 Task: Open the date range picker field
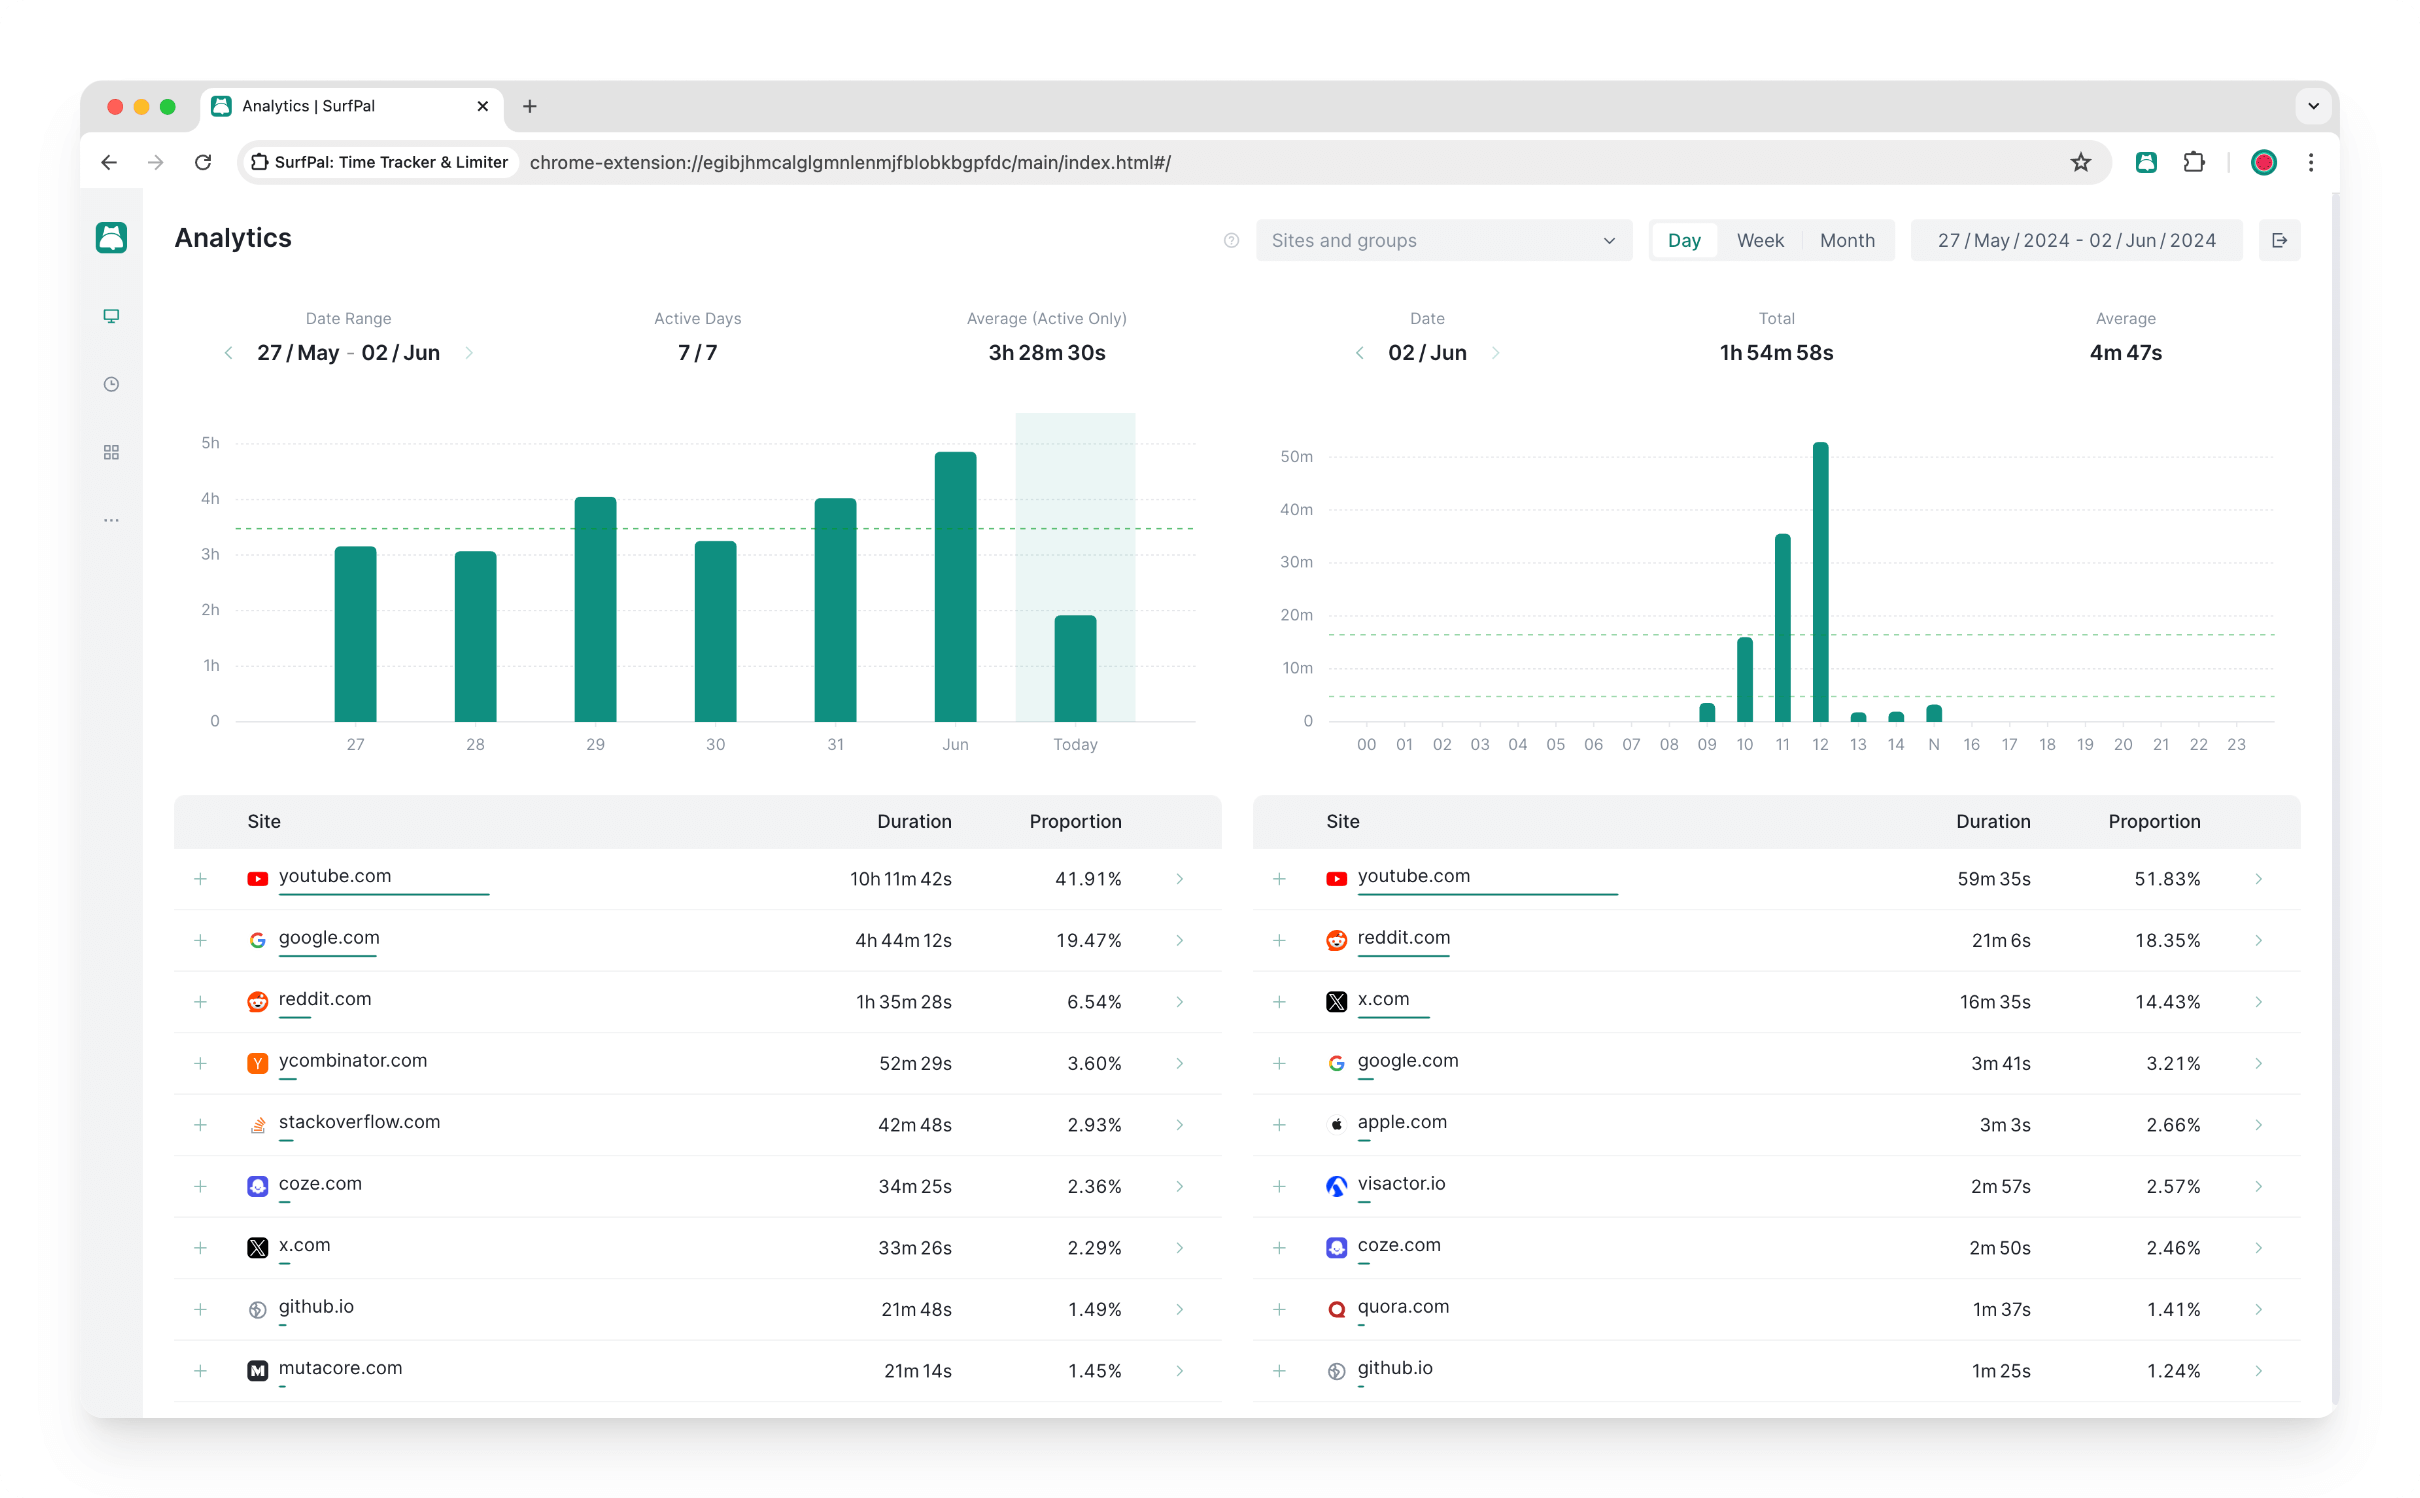2076,240
